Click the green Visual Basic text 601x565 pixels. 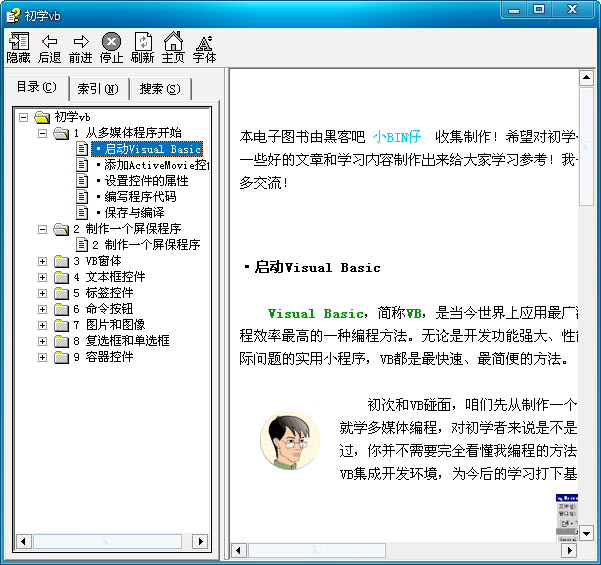point(316,314)
